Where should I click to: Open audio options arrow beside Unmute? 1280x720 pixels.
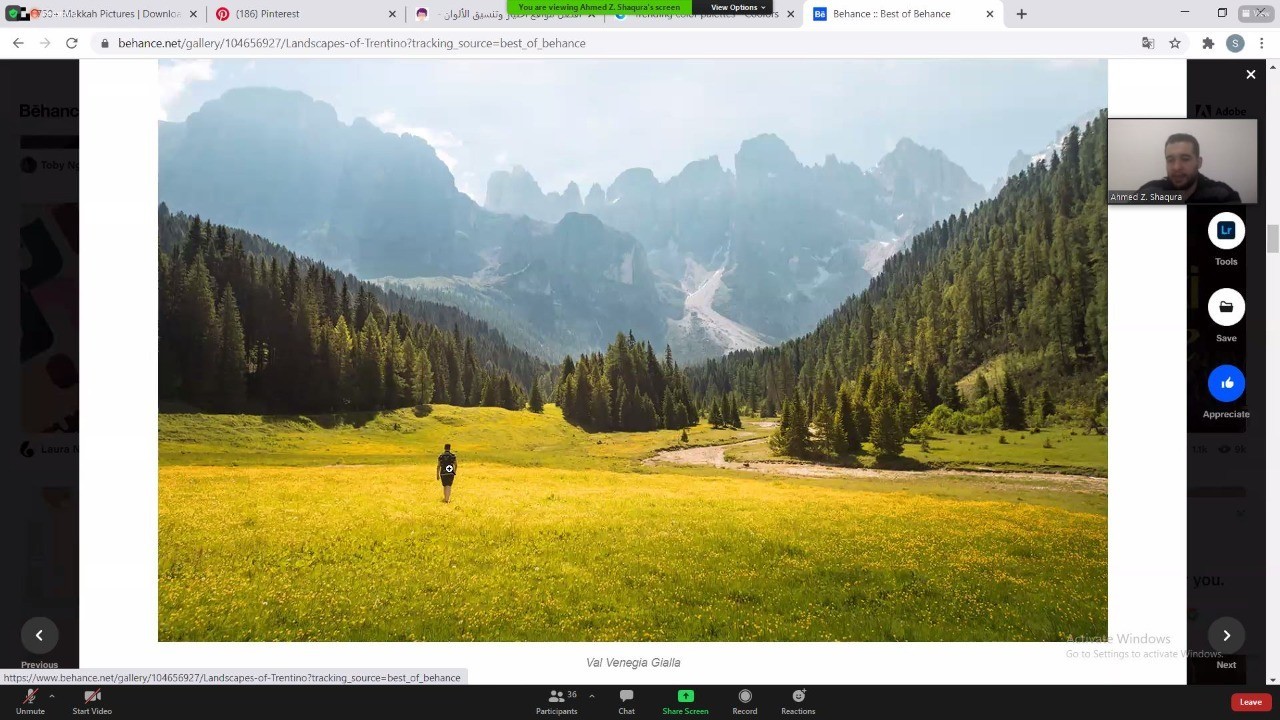coord(51,696)
